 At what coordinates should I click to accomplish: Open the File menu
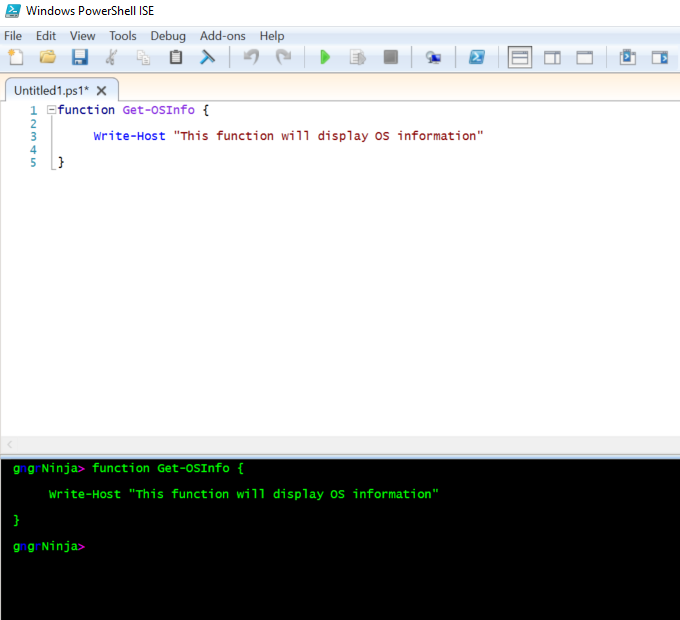click(x=13, y=36)
